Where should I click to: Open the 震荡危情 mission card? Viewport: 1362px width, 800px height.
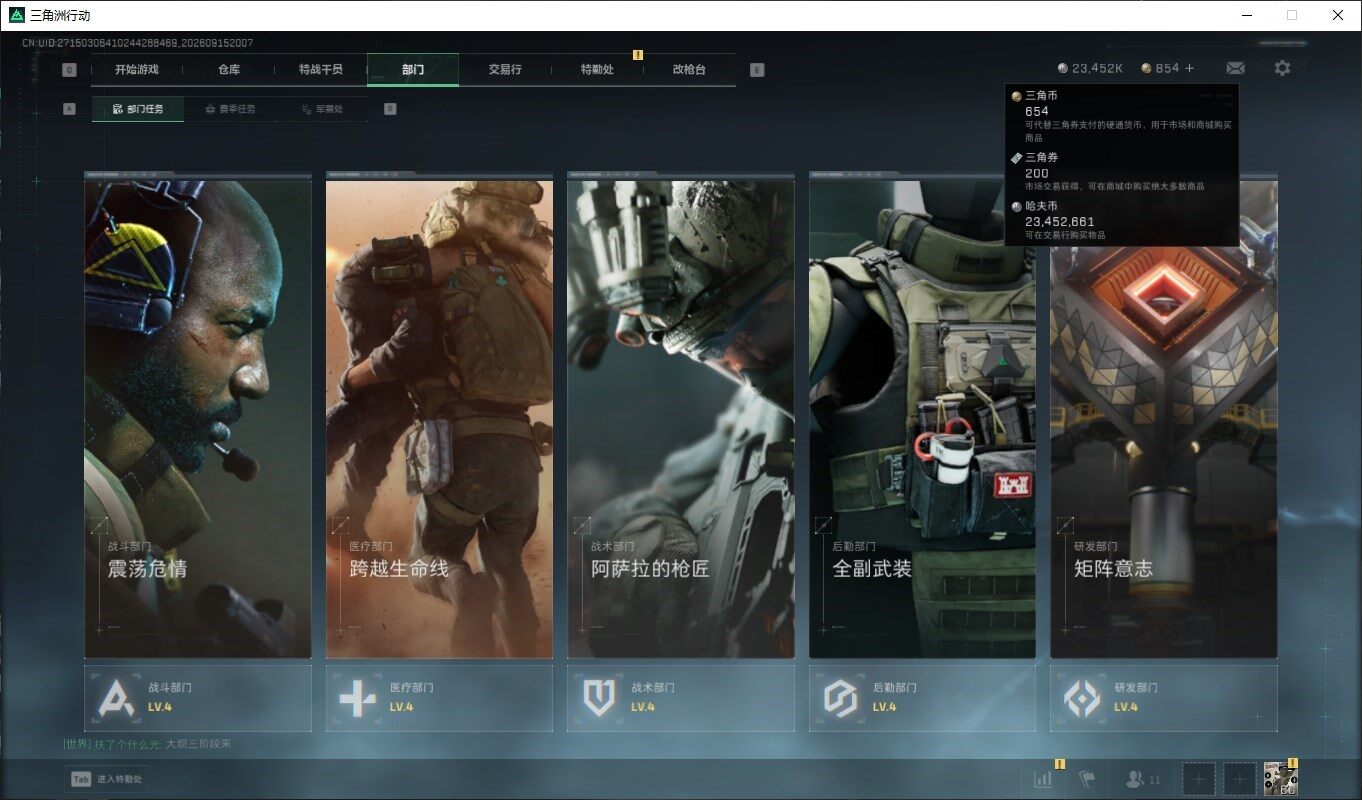198,419
